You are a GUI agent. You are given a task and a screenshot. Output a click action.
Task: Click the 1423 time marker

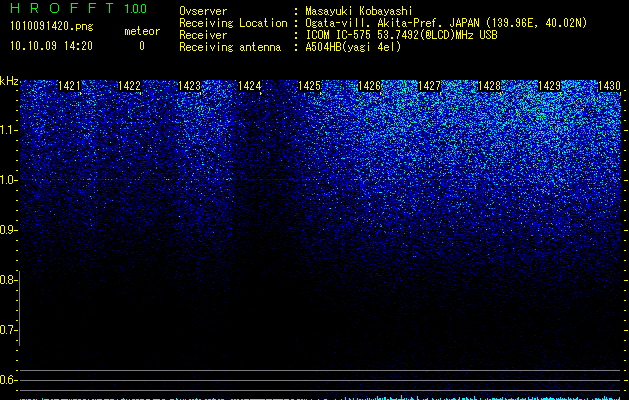(189, 85)
